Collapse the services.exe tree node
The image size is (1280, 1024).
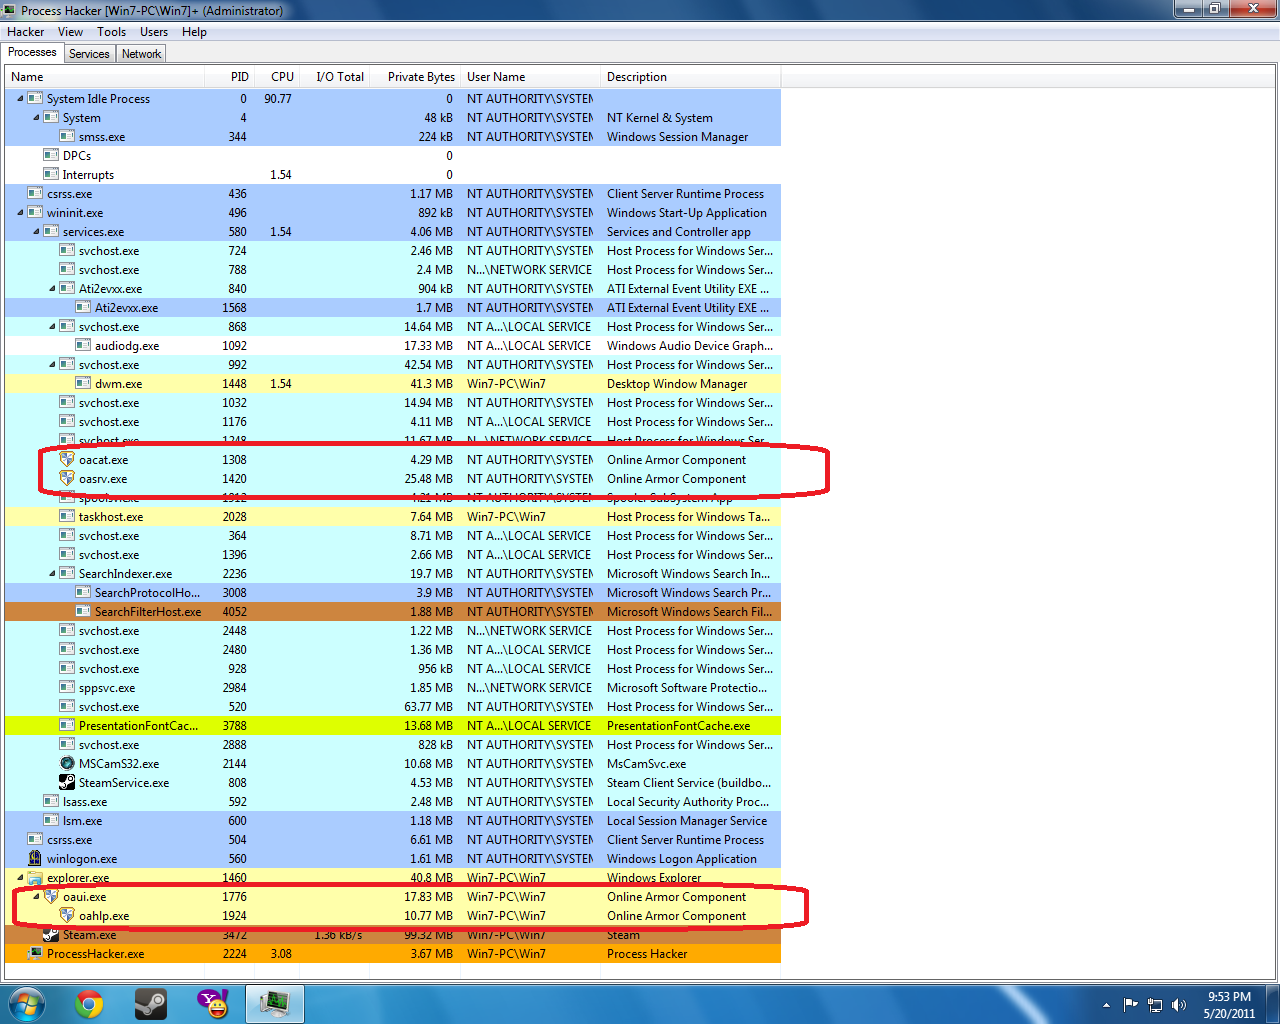36,232
